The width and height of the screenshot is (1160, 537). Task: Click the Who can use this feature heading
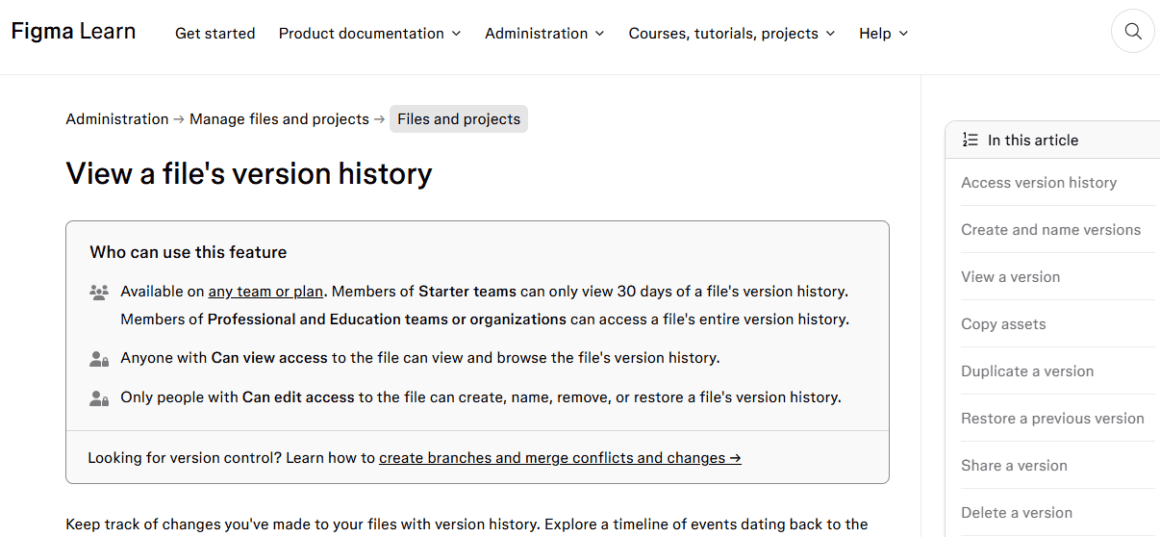coord(188,252)
